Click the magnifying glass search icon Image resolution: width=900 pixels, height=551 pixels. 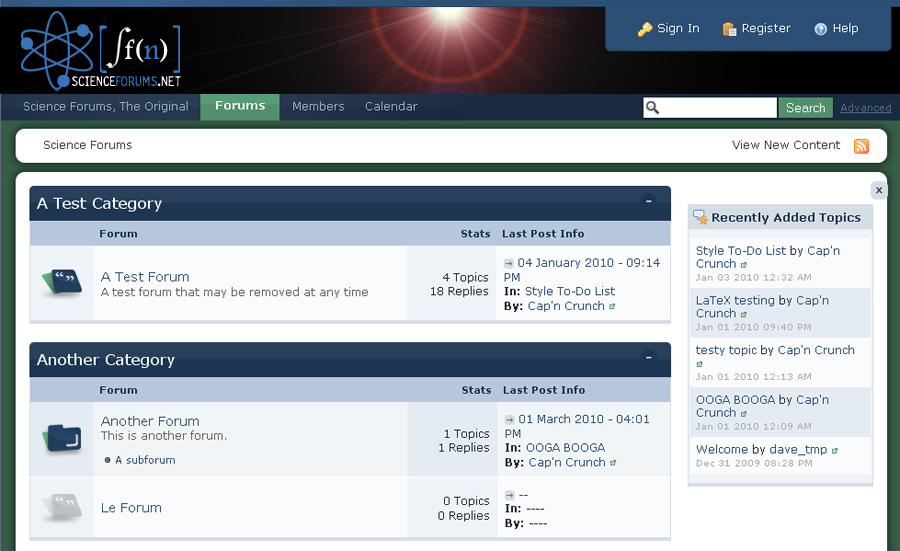pos(652,107)
